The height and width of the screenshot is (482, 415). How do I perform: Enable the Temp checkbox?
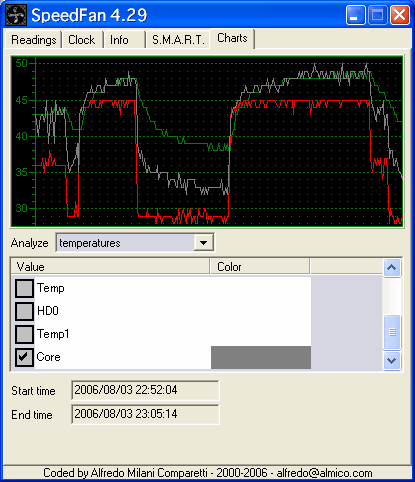(24, 288)
